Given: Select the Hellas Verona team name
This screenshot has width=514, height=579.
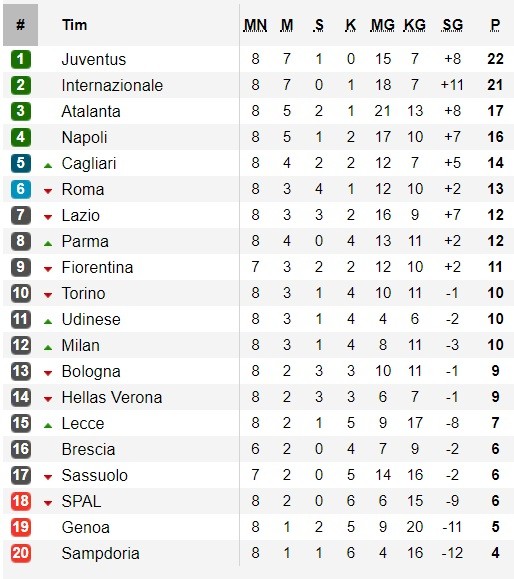Looking at the screenshot, I should point(112,397).
